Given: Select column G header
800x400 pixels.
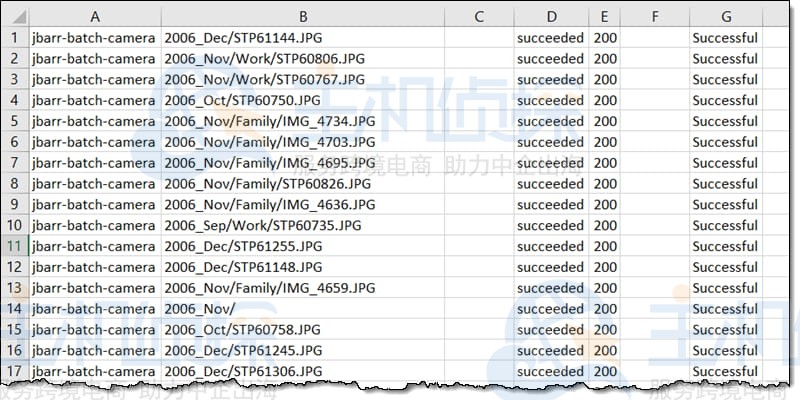Looking at the screenshot, I should (725, 17).
